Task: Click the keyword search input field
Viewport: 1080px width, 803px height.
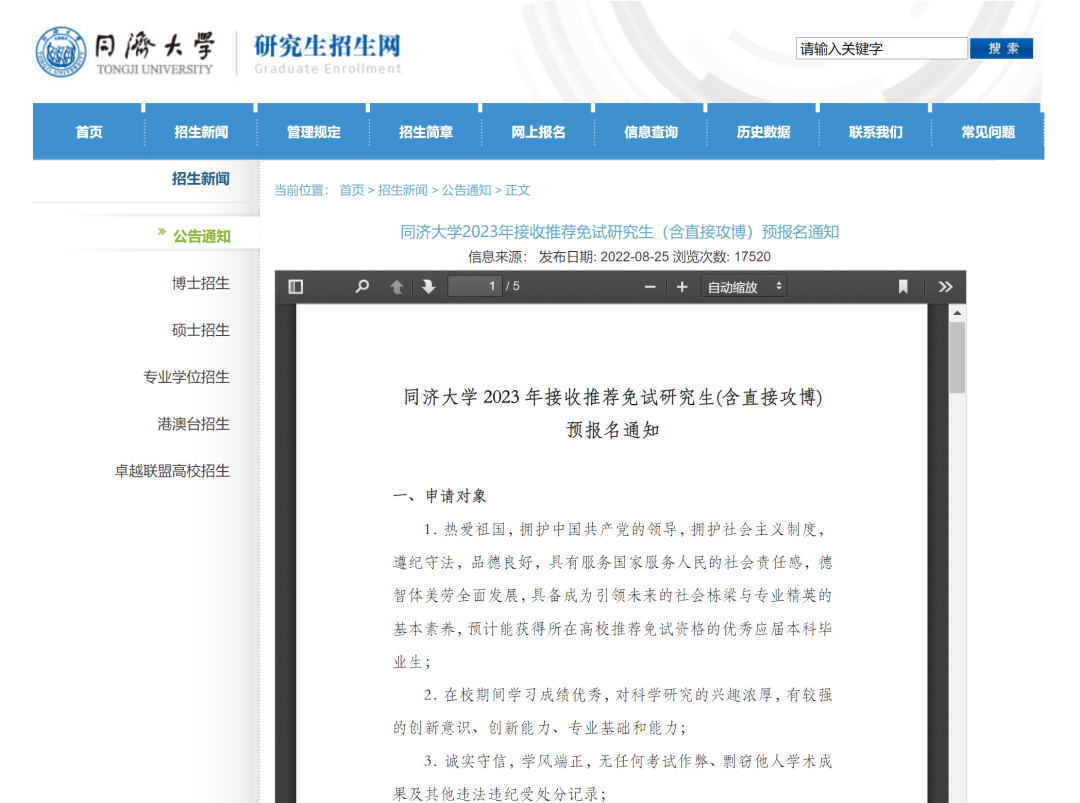Action: [881, 47]
